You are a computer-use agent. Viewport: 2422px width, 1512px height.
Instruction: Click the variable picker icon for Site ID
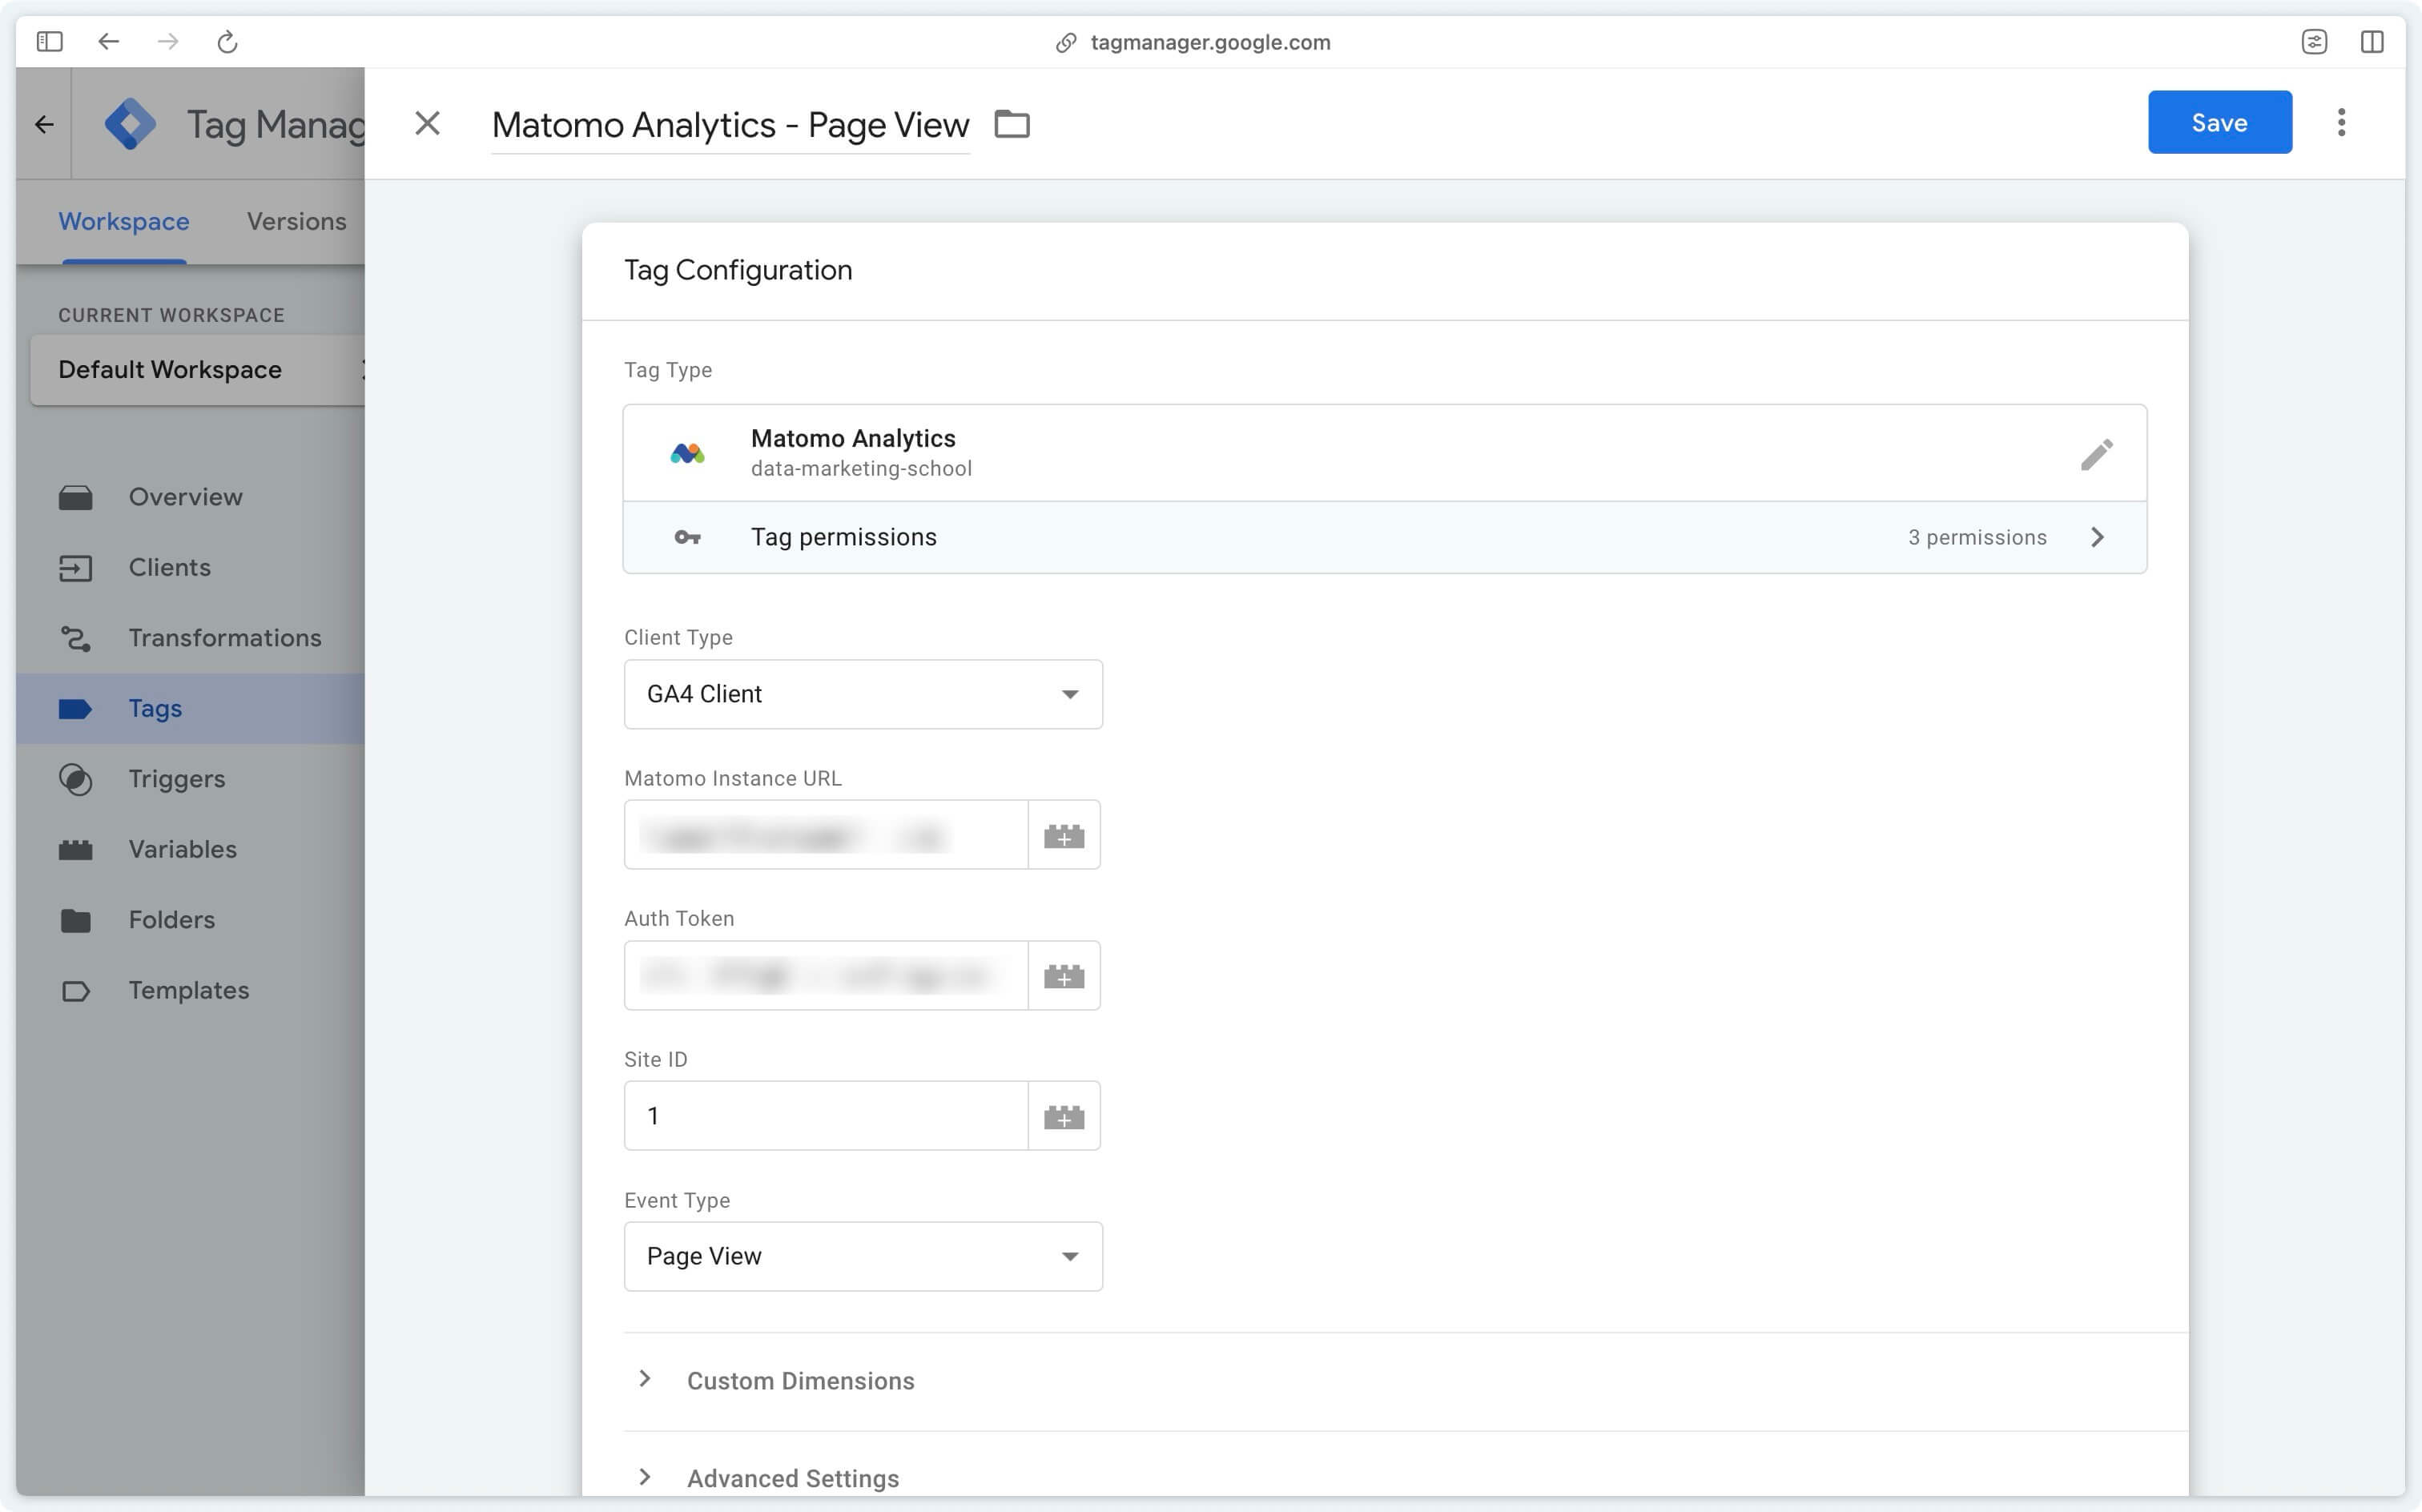(1062, 1115)
